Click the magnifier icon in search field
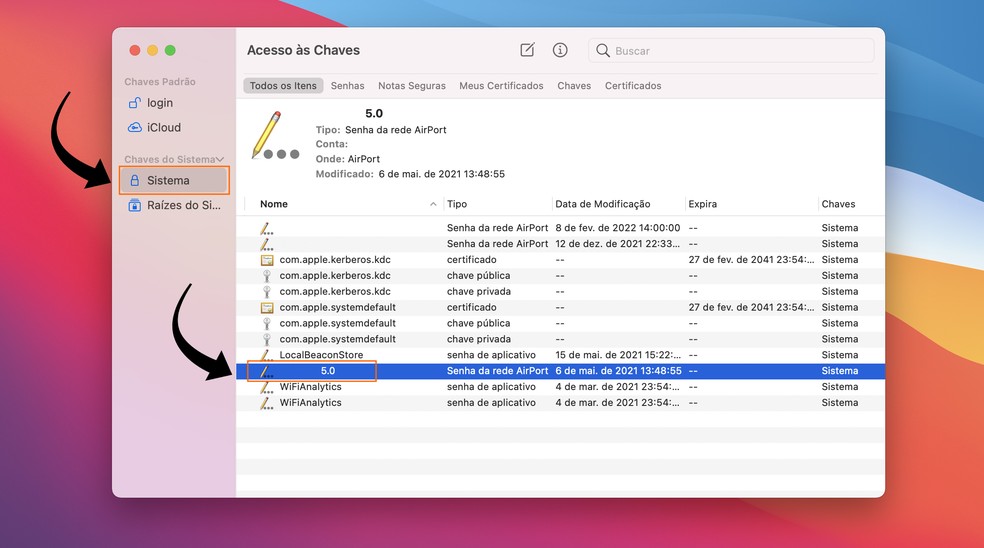The height and width of the screenshot is (548, 984). [603, 50]
